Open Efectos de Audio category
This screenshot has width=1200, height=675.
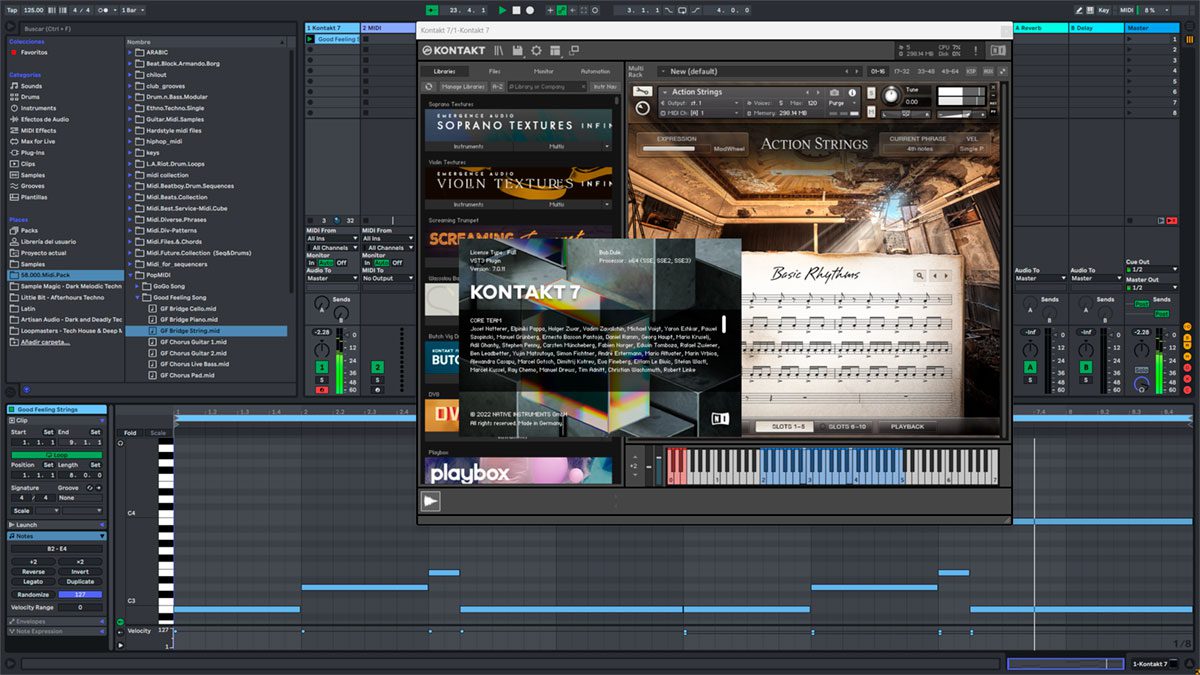click(39, 119)
